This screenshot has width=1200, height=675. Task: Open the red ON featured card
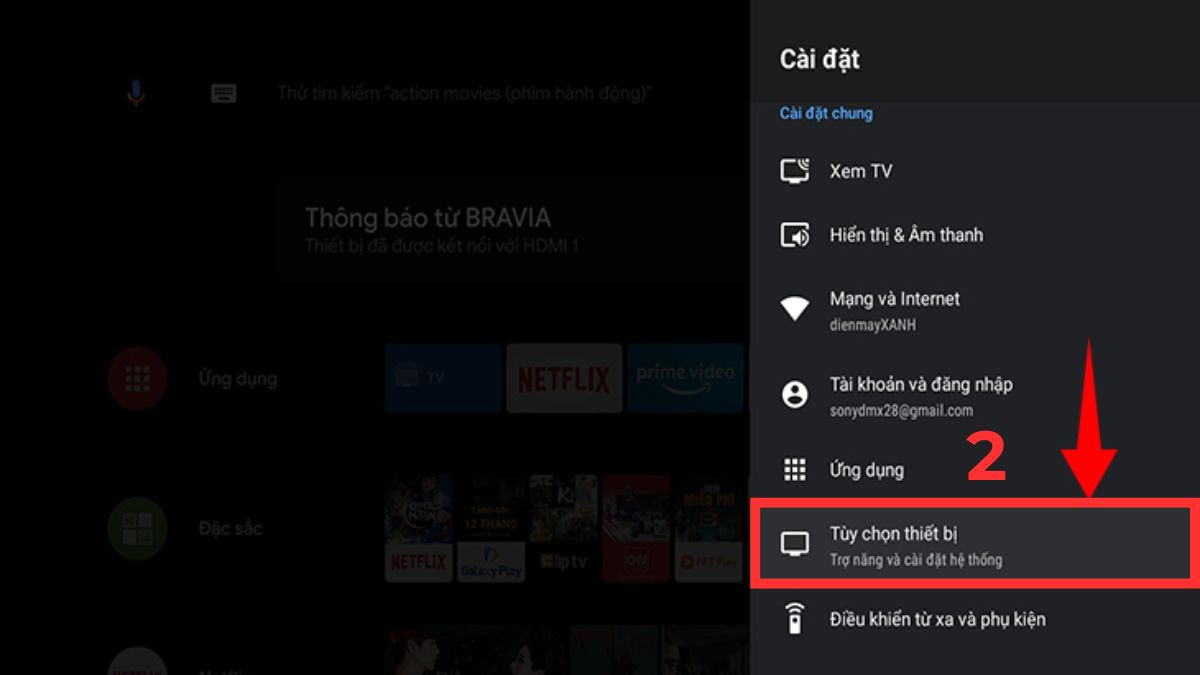click(636, 528)
